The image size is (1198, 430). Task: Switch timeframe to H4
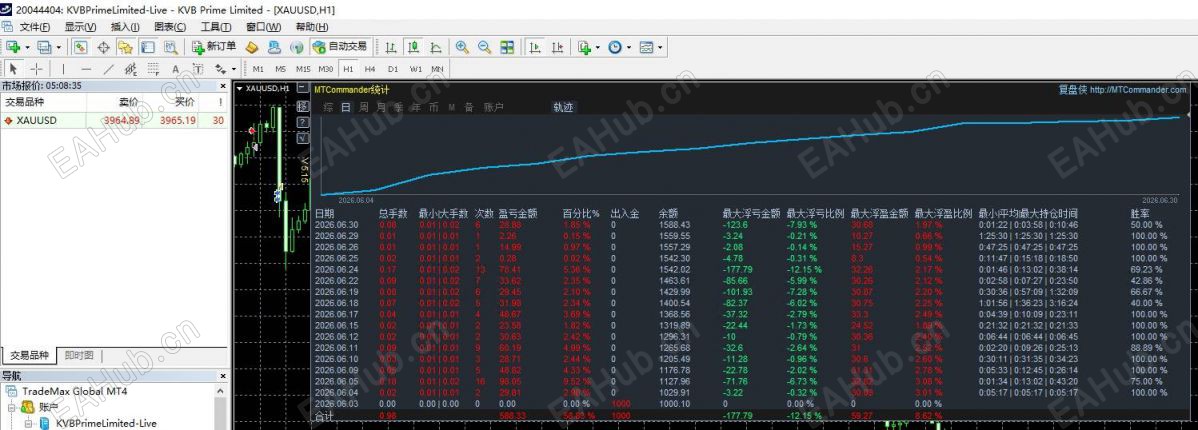click(370, 69)
